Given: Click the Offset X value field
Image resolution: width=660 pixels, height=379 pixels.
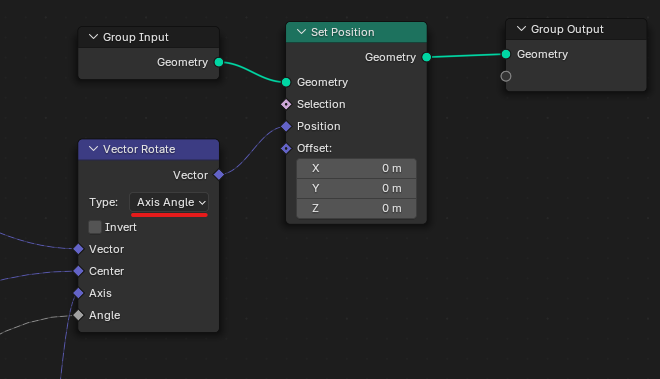Looking at the screenshot, I should (357, 168).
